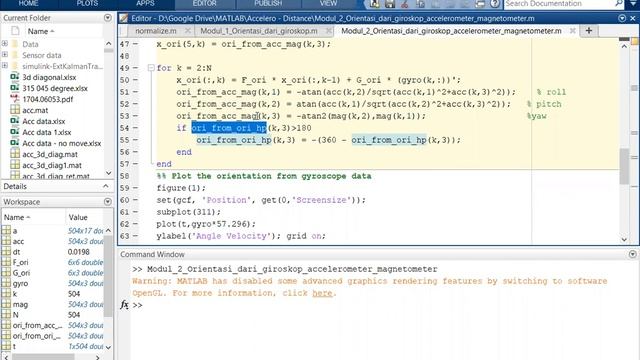Expand the Details panel

[x=106, y=186]
